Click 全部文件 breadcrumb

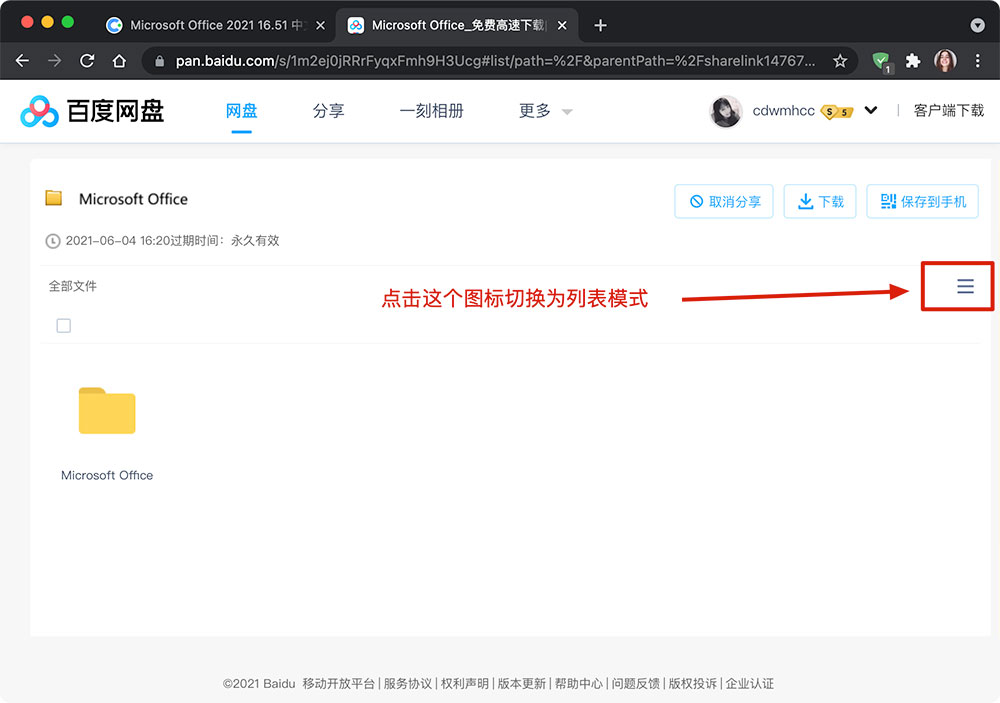tap(73, 286)
